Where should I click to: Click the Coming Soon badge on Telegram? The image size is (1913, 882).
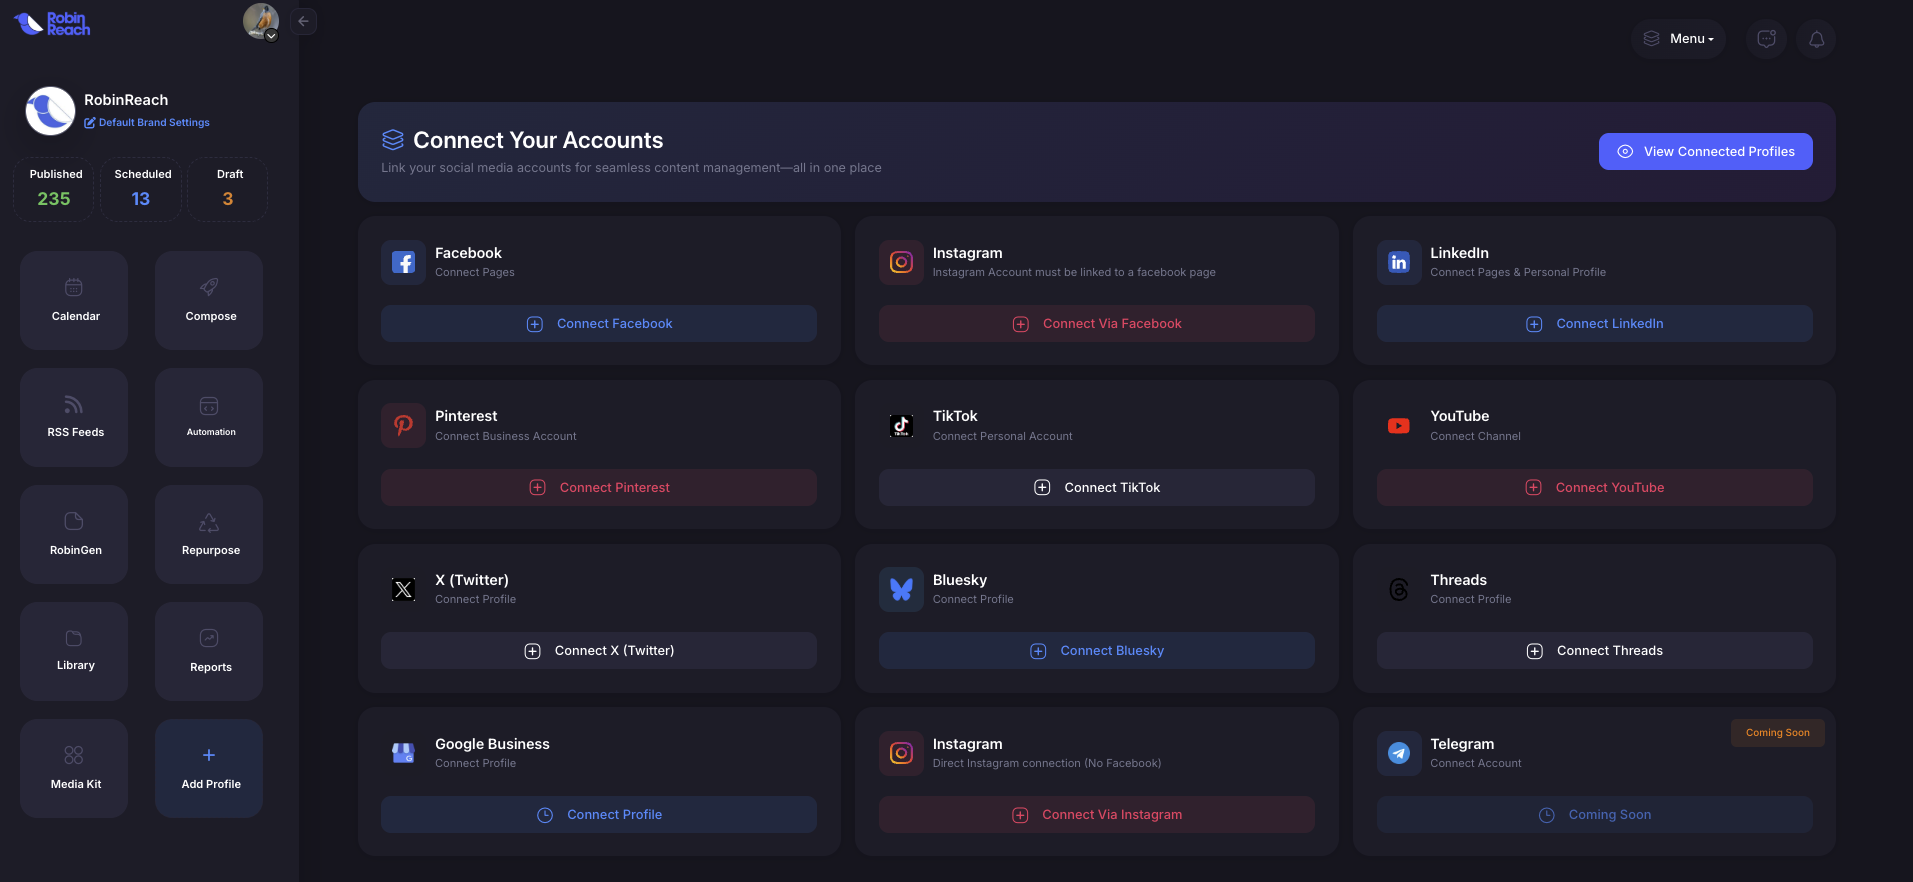point(1777,732)
